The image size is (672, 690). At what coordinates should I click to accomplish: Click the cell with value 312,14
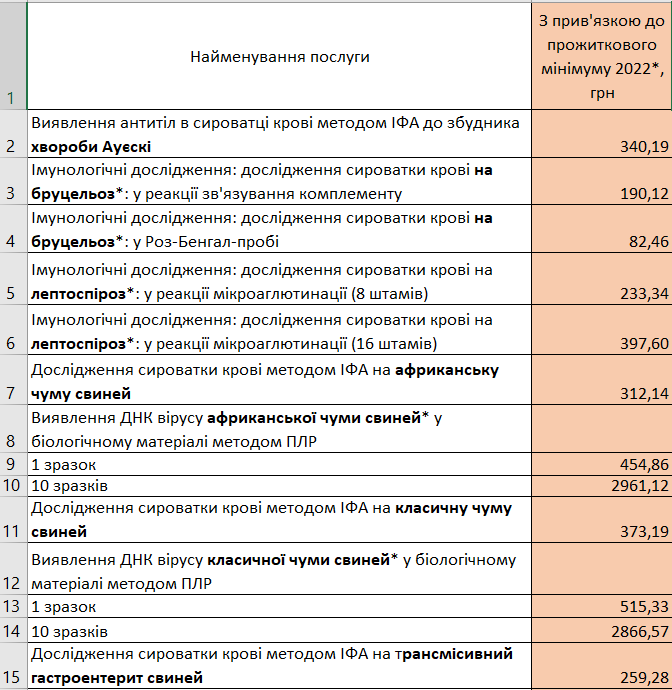pos(601,382)
